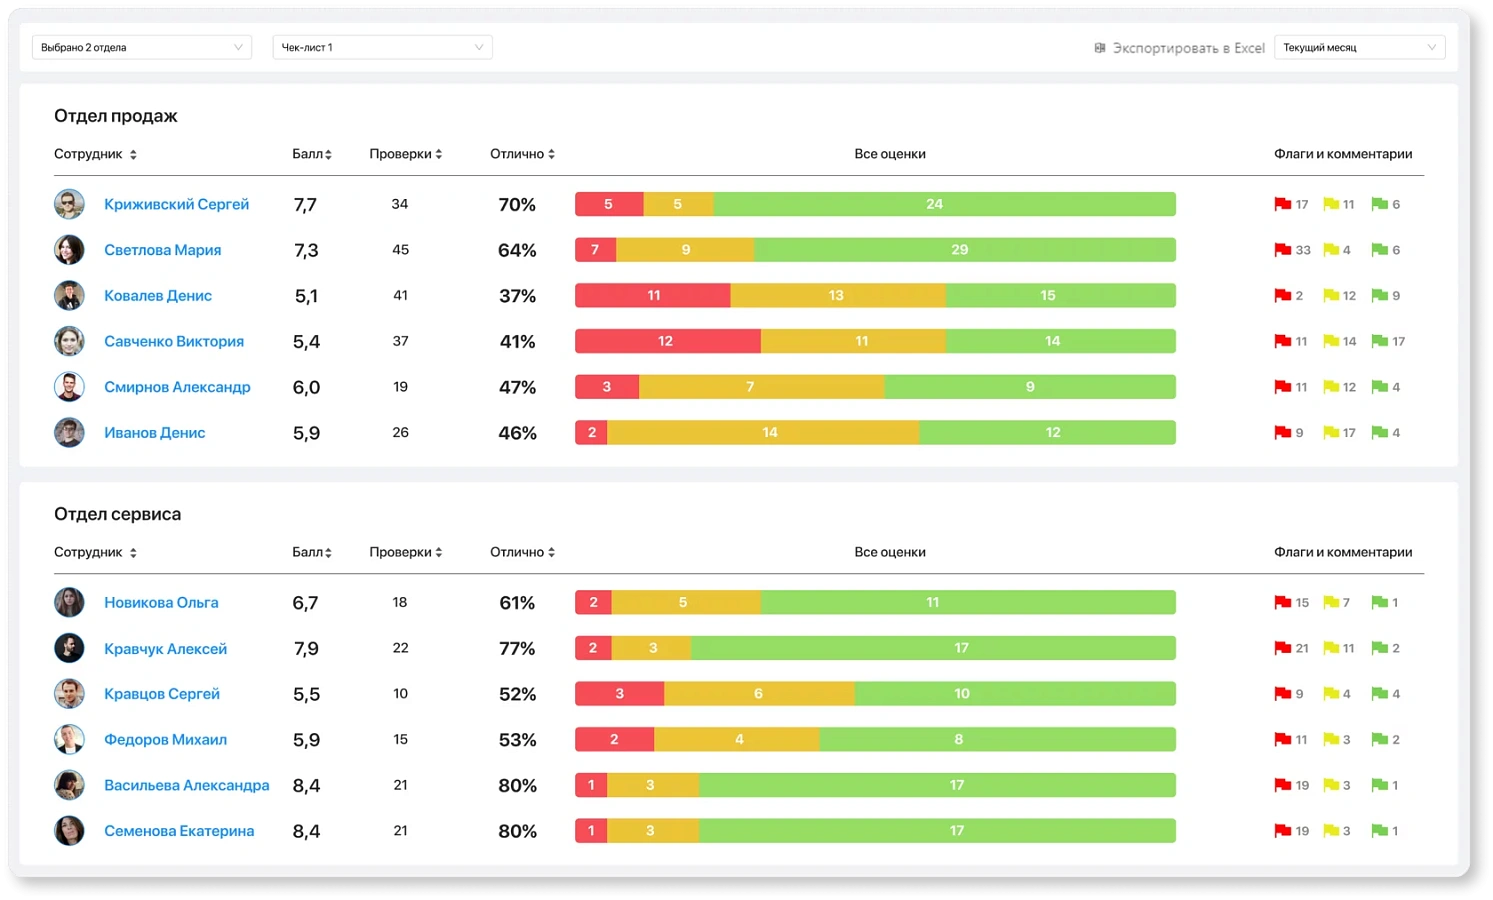Click score '7,7' for Криживский Сергей
1493x900 pixels.
(x=305, y=205)
